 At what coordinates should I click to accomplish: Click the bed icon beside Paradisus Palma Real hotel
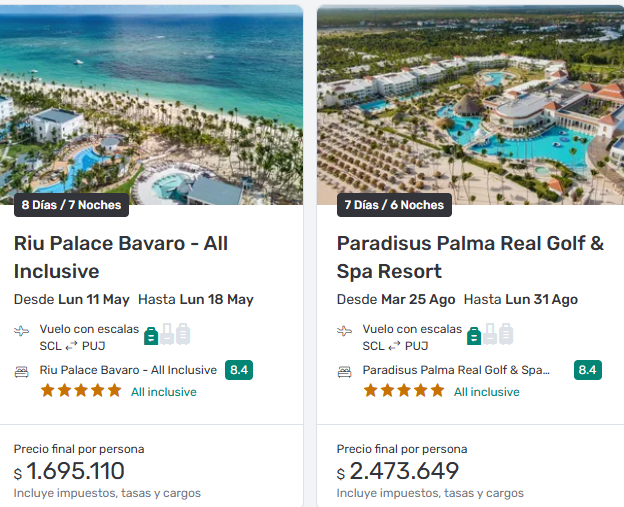pyautogui.click(x=345, y=371)
